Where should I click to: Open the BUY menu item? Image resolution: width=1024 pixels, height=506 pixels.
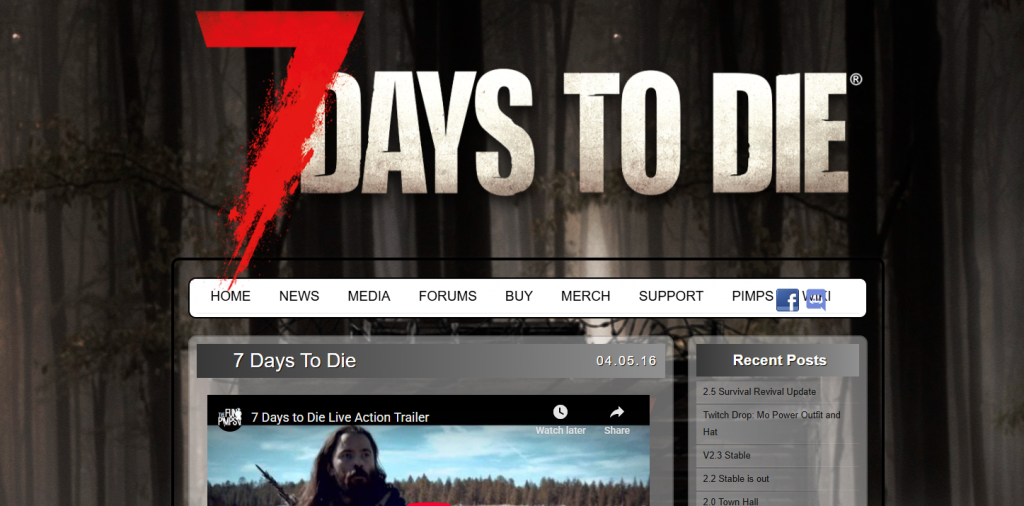tap(519, 296)
